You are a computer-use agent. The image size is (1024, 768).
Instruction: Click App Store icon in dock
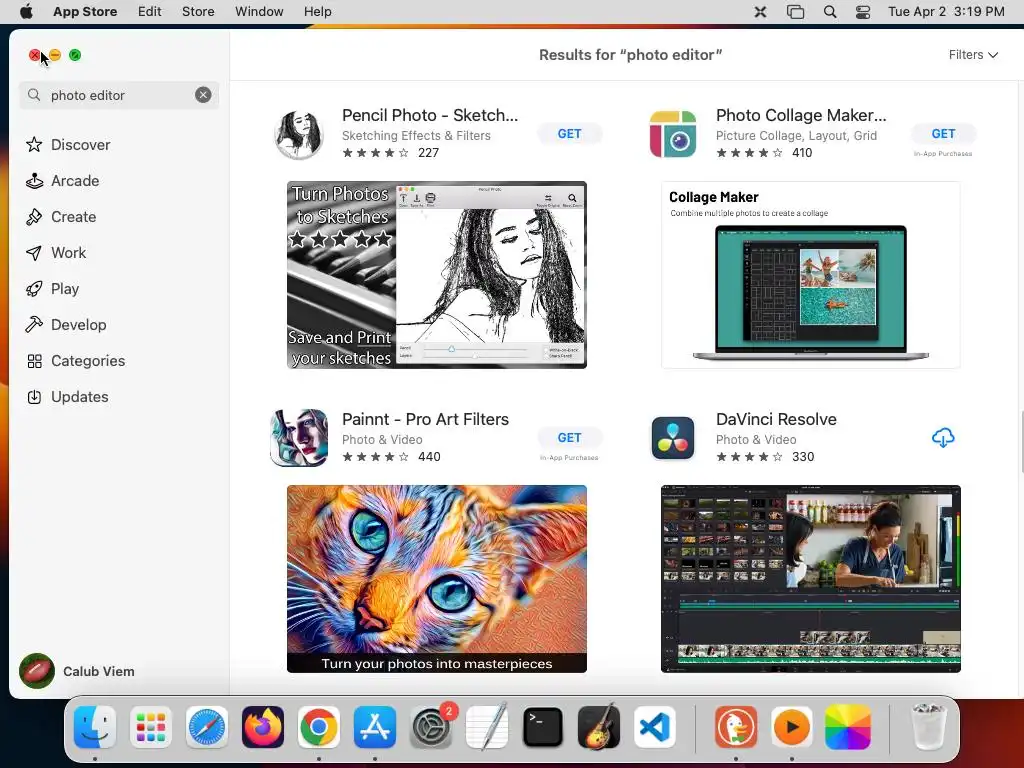(x=375, y=727)
